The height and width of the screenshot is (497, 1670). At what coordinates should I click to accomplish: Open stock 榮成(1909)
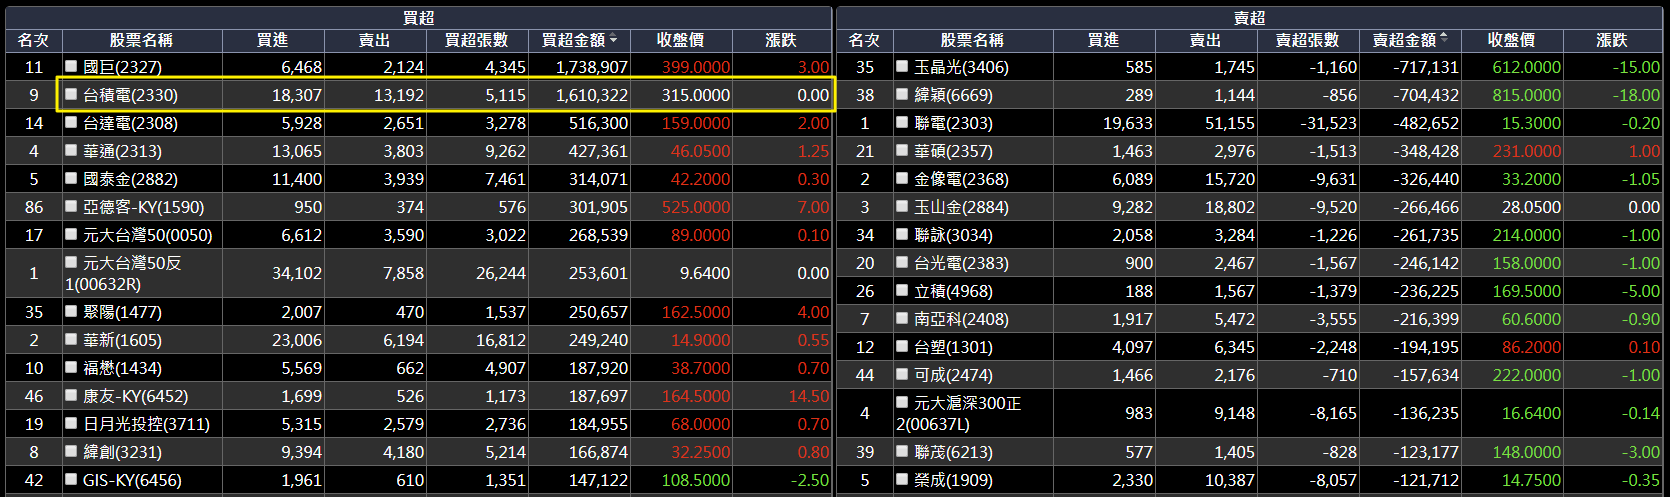coord(953,480)
